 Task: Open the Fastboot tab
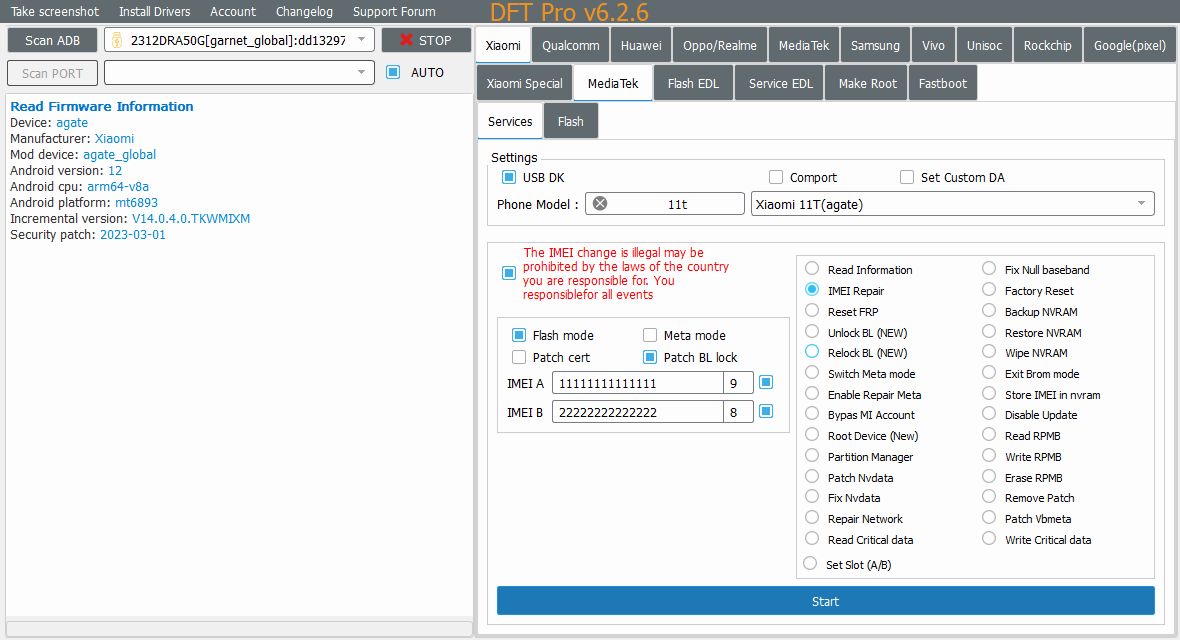coord(943,83)
